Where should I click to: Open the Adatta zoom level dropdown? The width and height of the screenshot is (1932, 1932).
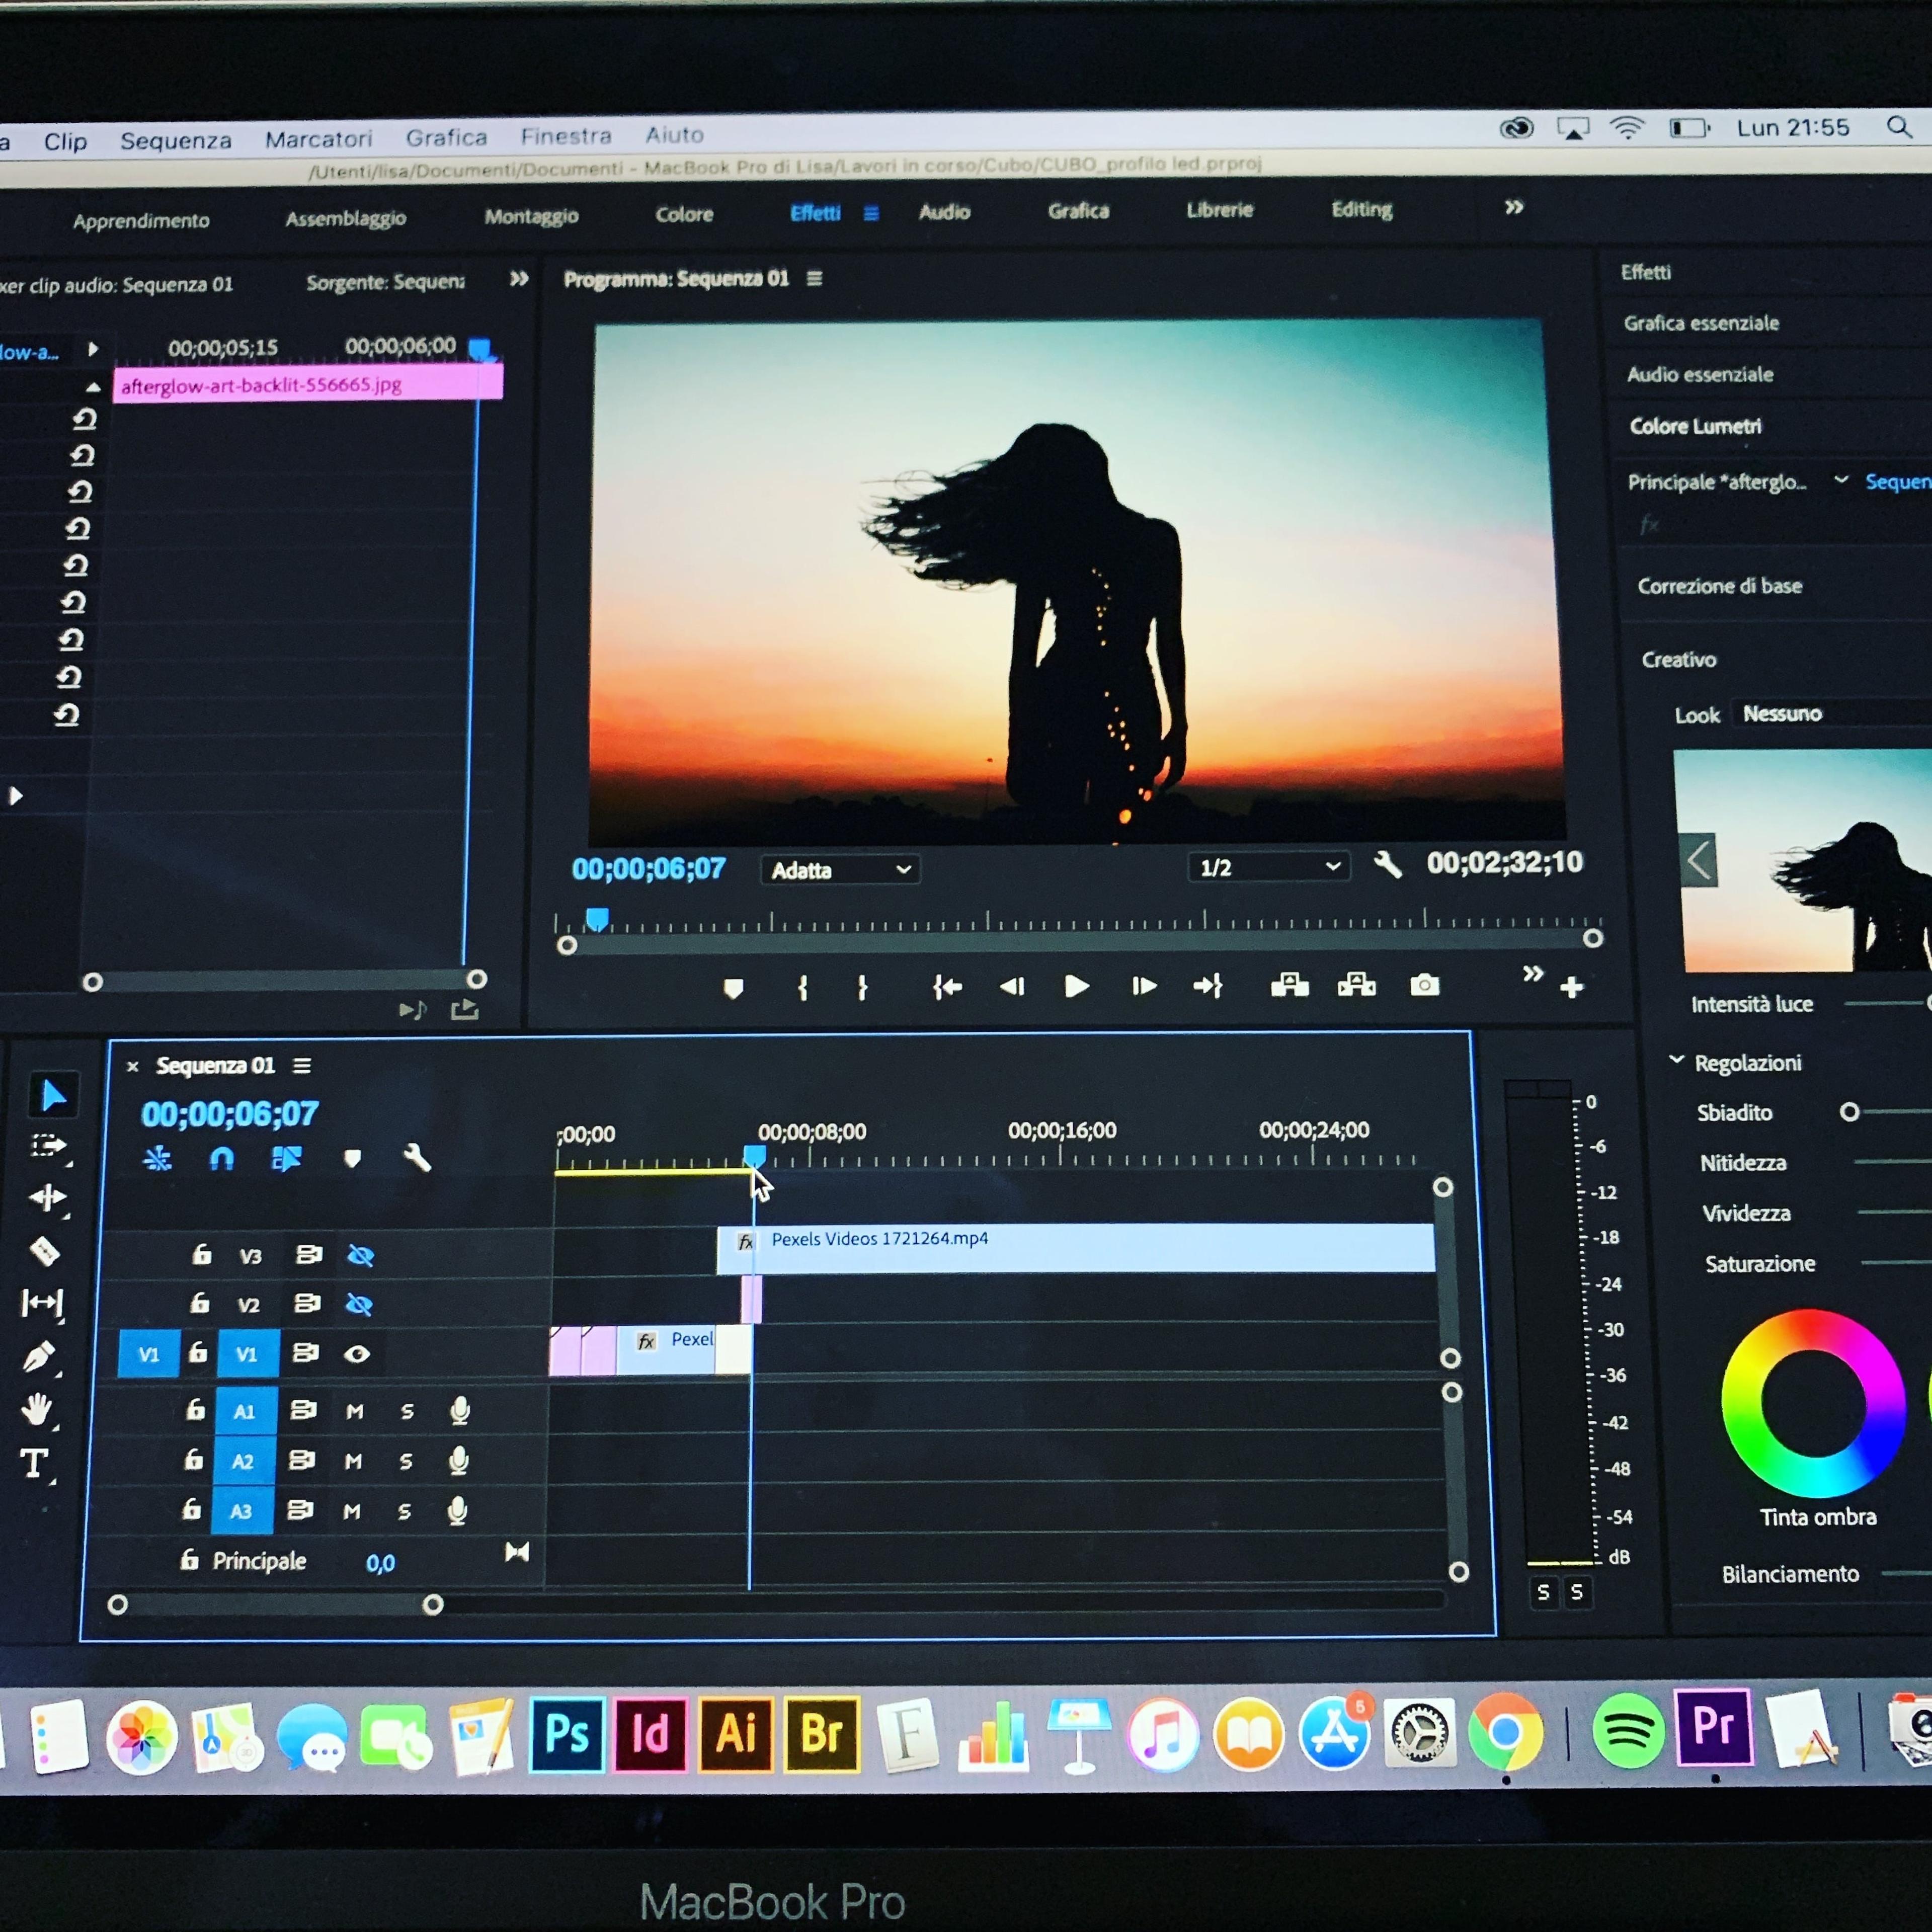pyautogui.click(x=840, y=869)
